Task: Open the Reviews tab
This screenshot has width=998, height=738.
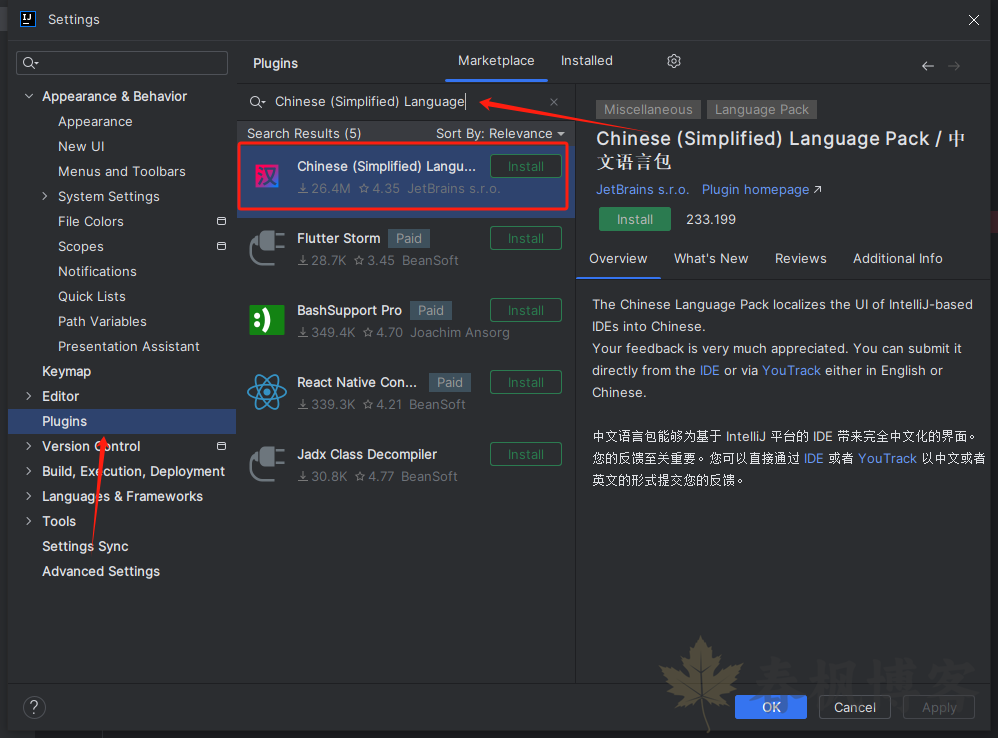Action: (x=801, y=259)
